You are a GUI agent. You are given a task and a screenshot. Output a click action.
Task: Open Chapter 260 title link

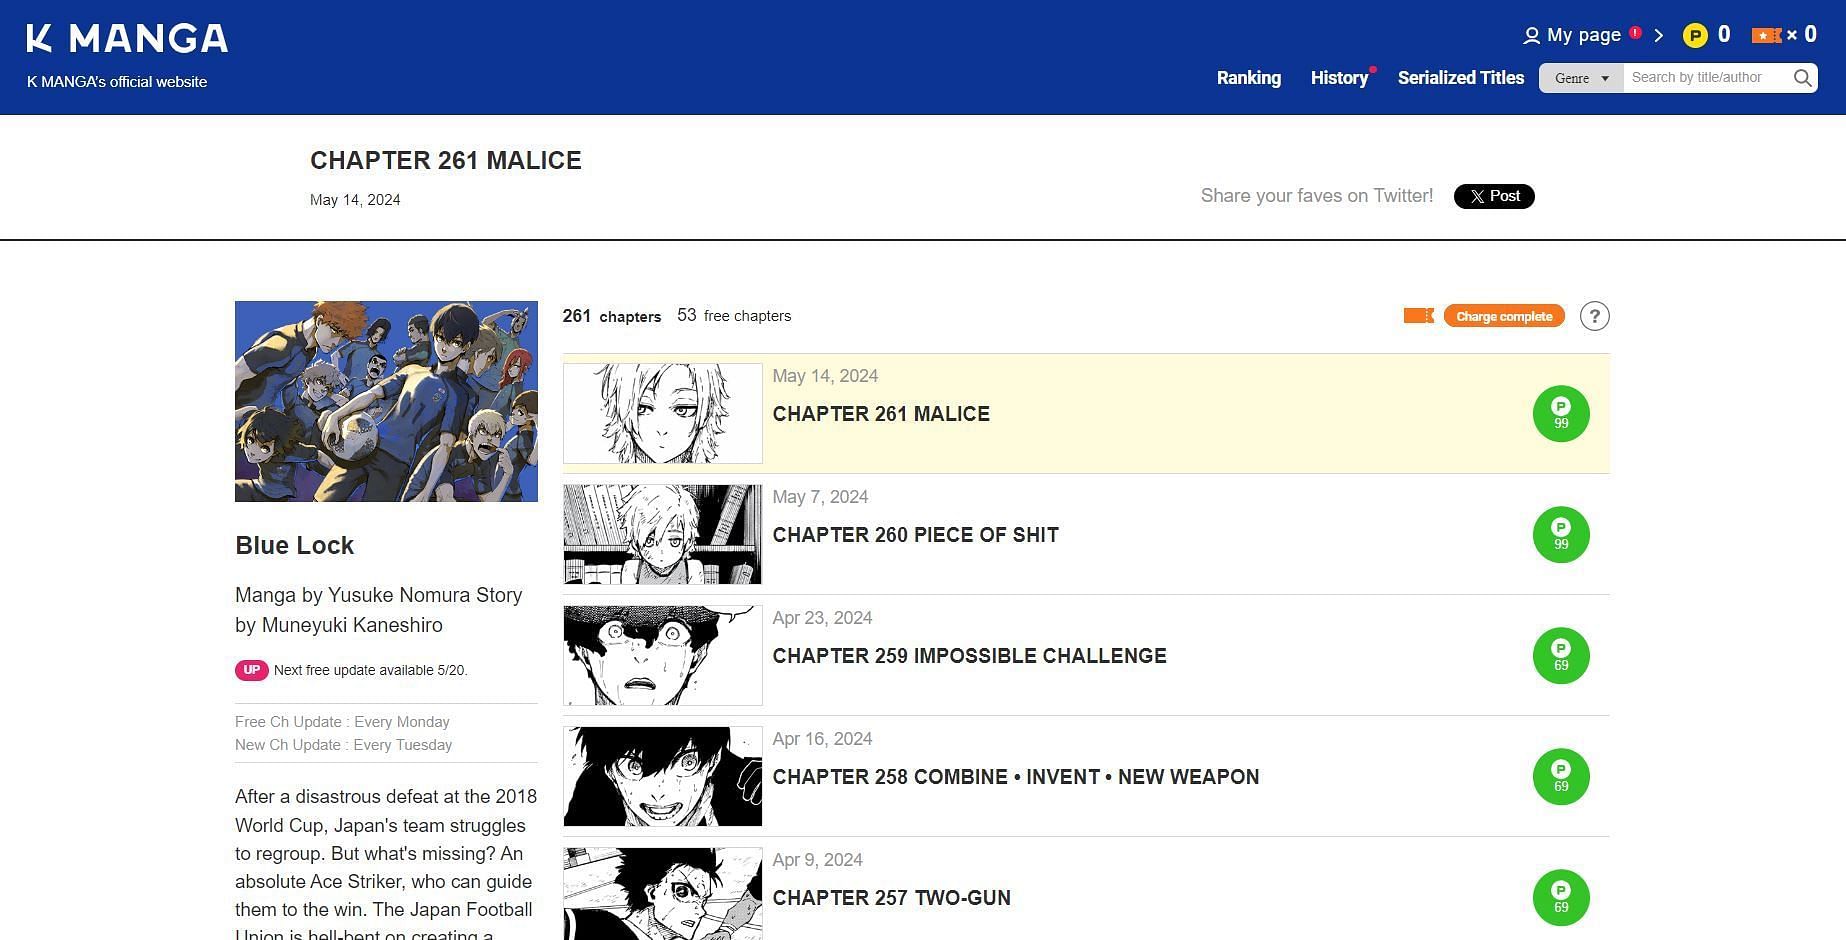tap(916, 535)
